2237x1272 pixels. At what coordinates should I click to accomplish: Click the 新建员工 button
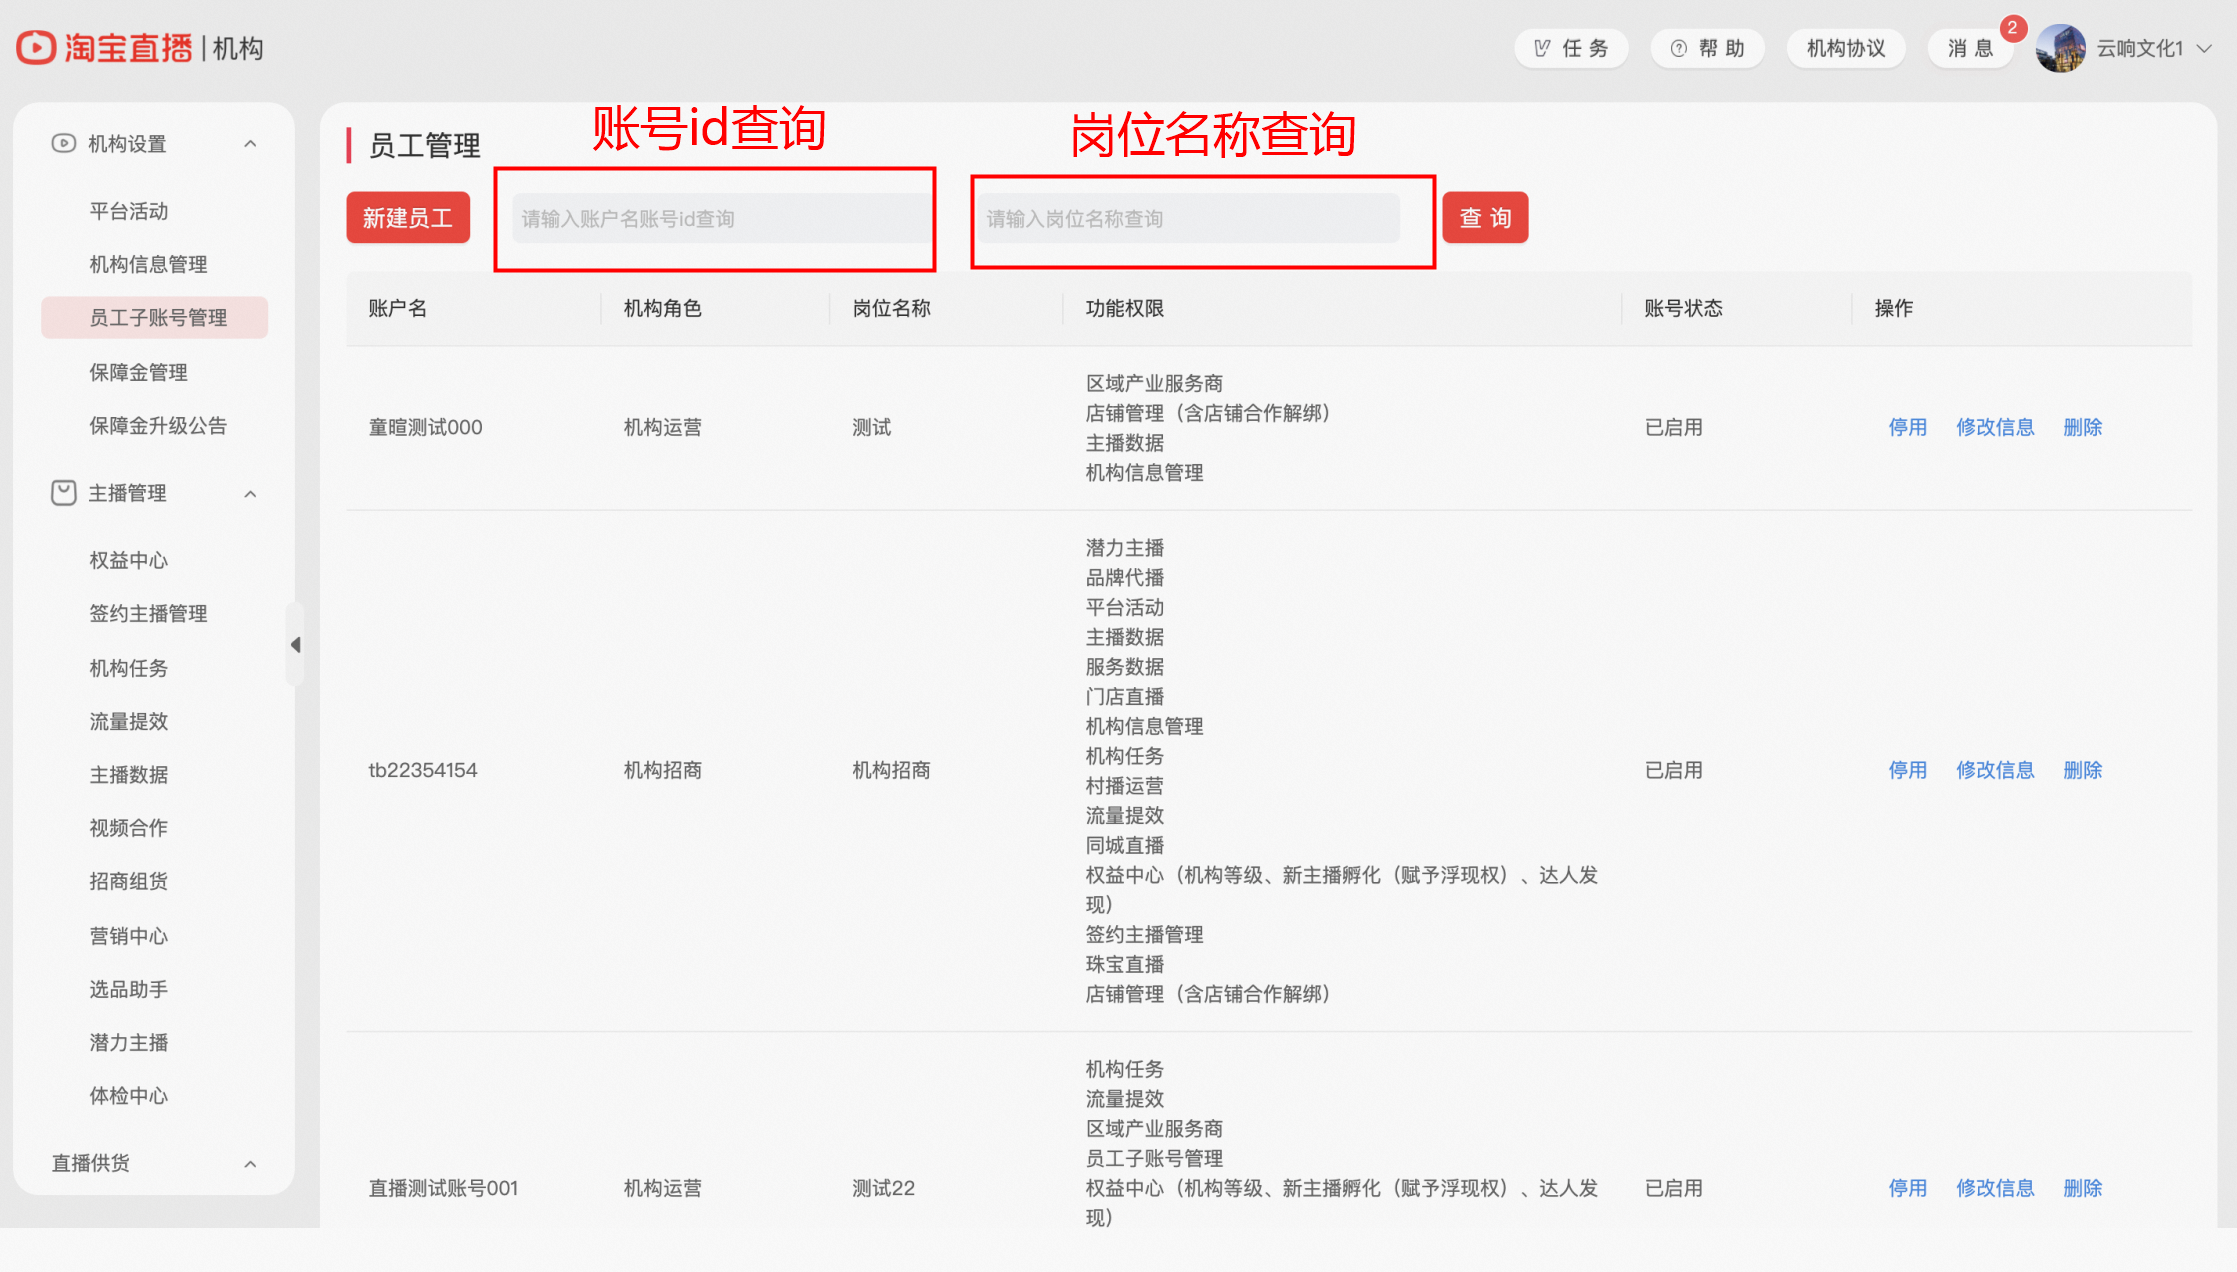[x=408, y=217]
